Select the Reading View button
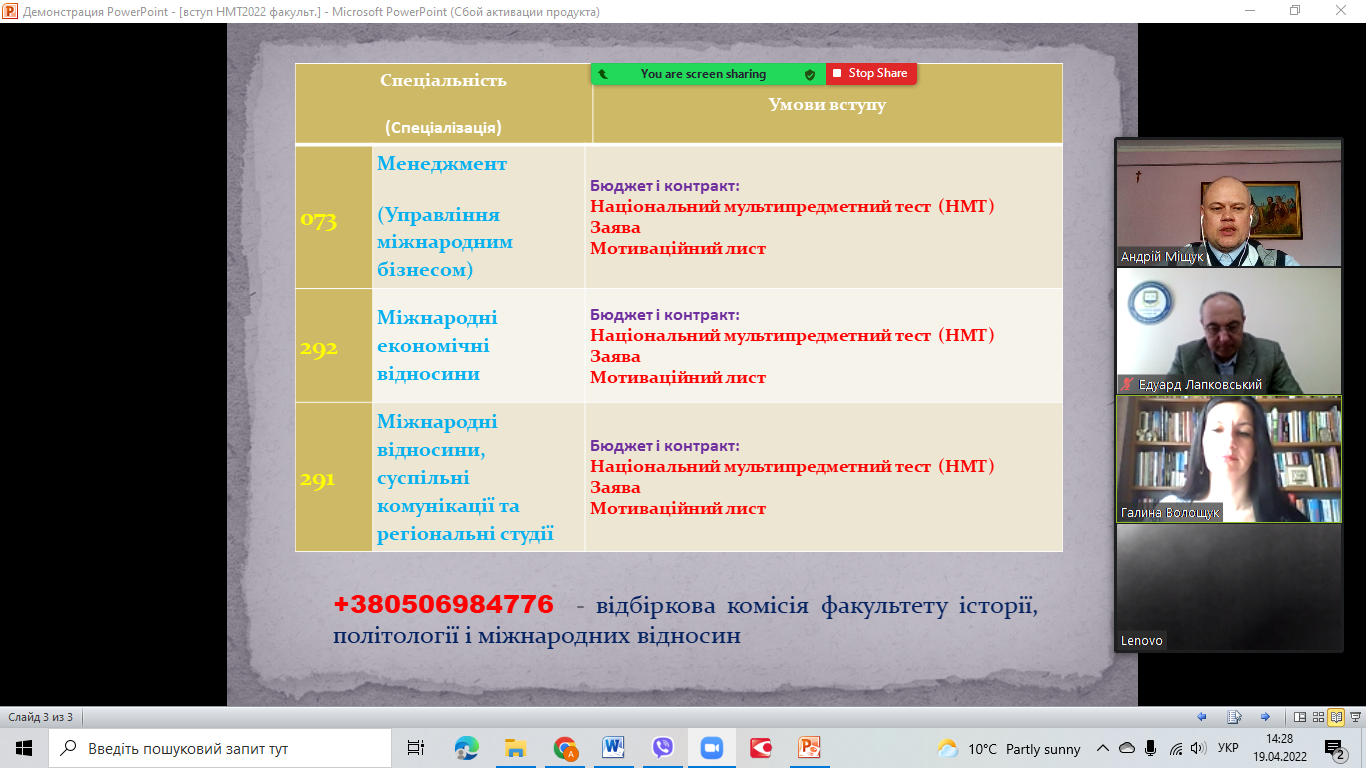Viewport: 1366px width, 768px height. [1335, 717]
